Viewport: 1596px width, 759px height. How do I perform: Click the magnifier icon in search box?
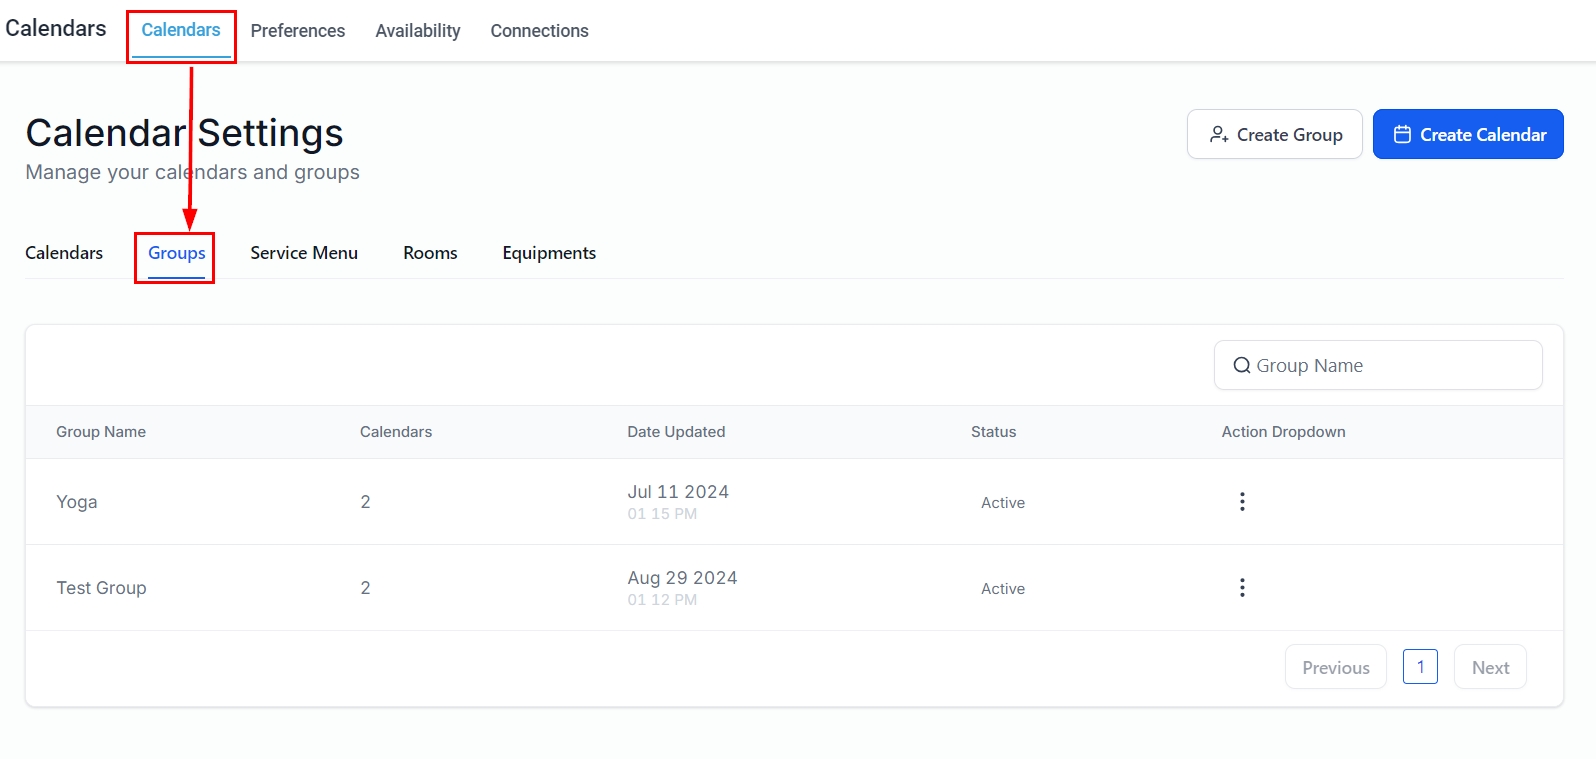pyautogui.click(x=1241, y=366)
